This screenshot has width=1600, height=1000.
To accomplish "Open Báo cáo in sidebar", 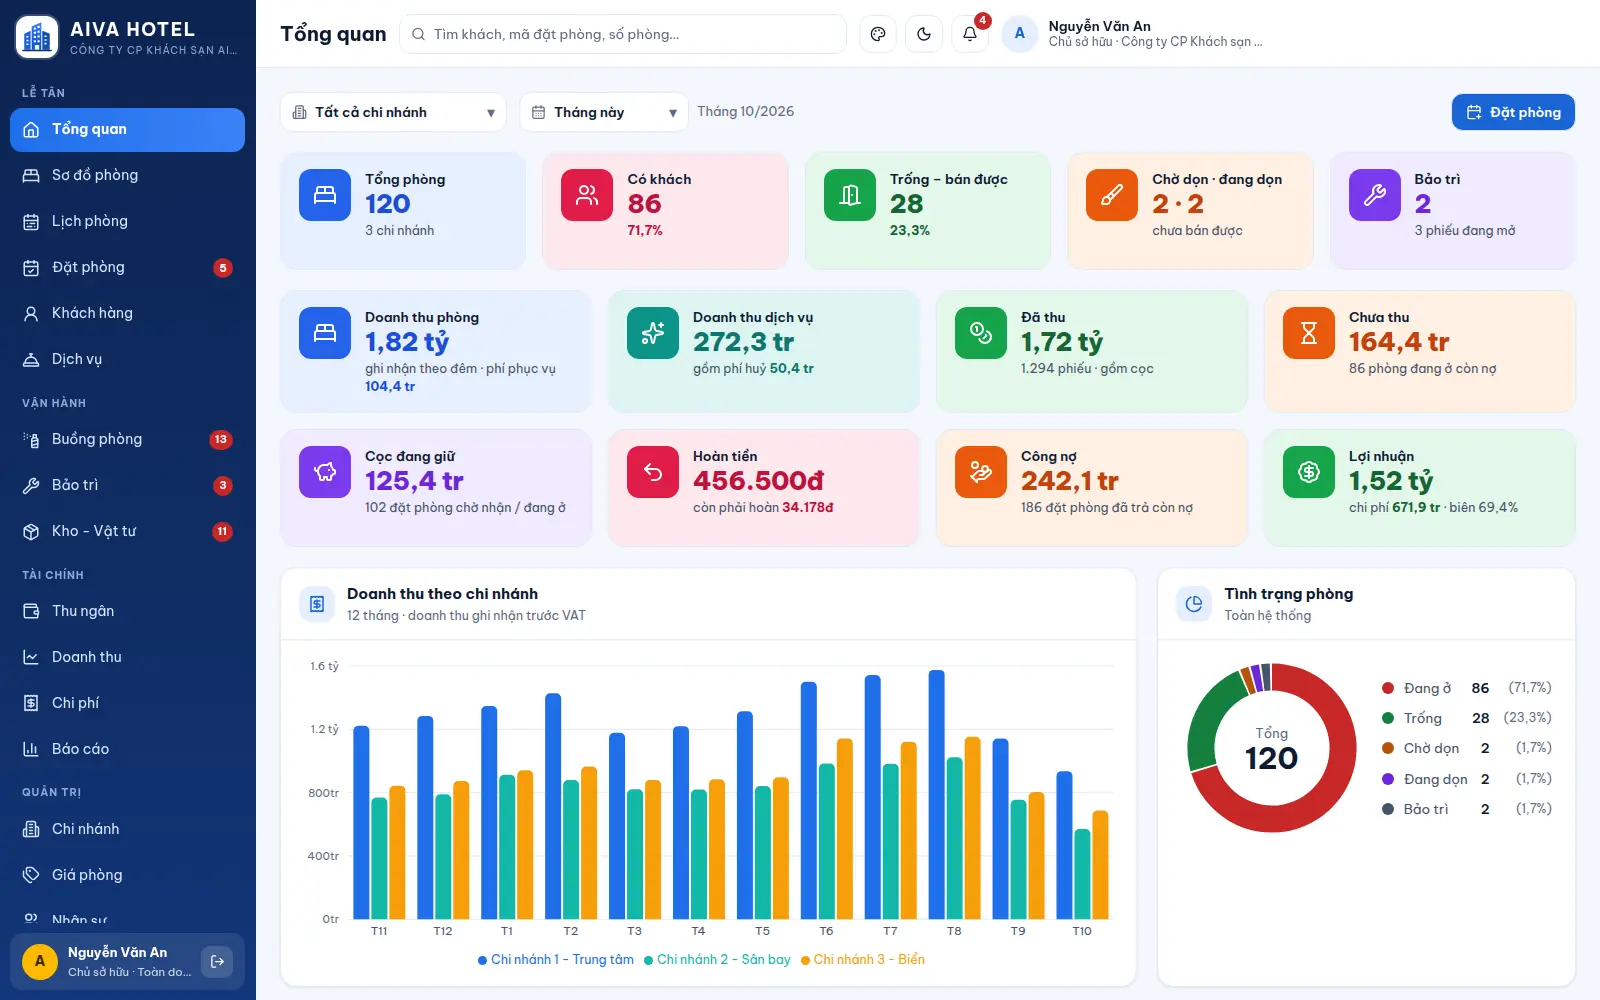I will [127, 749].
